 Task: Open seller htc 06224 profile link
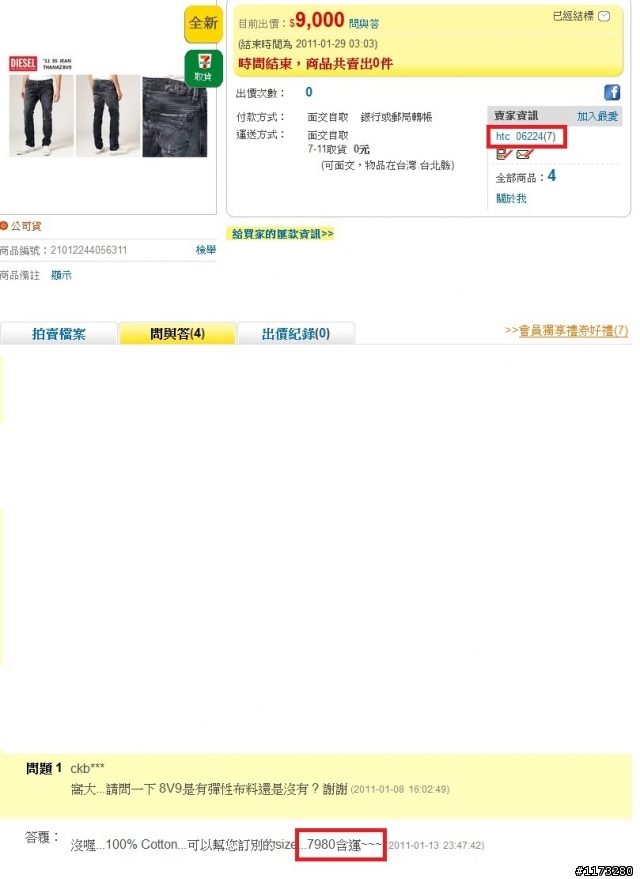point(526,136)
